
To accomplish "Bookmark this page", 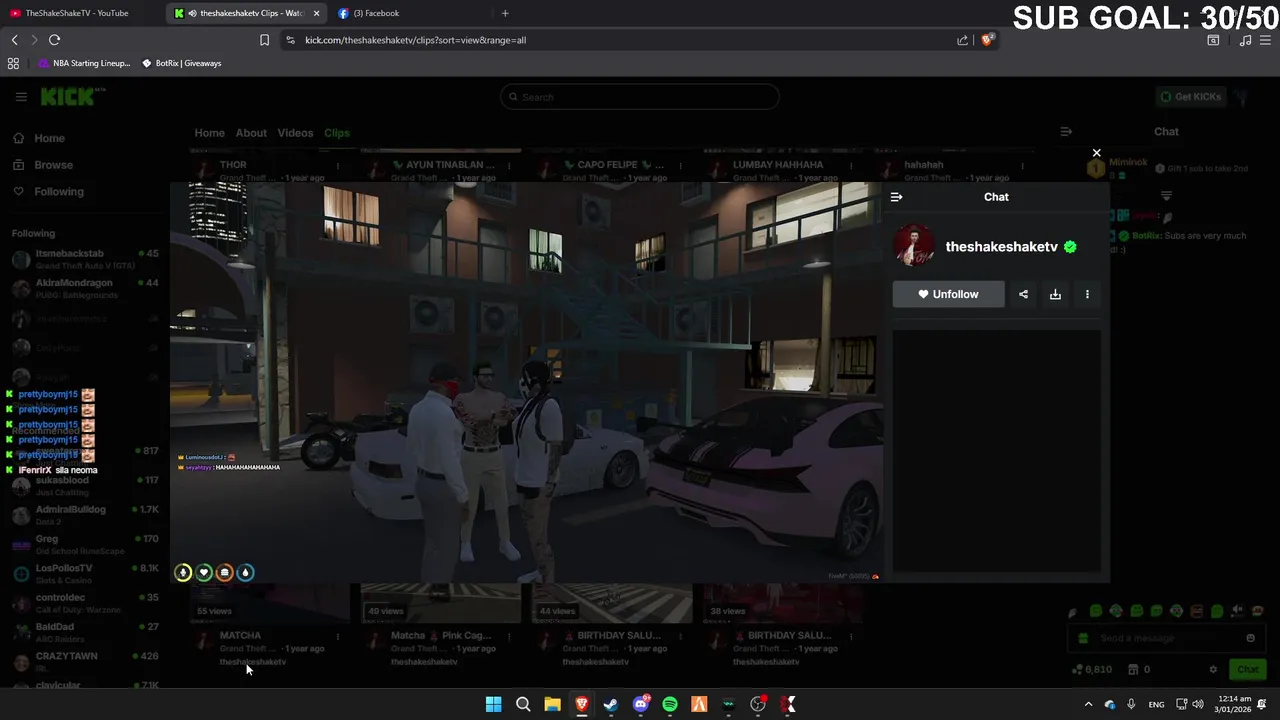I will pyautogui.click(x=264, y=40).
